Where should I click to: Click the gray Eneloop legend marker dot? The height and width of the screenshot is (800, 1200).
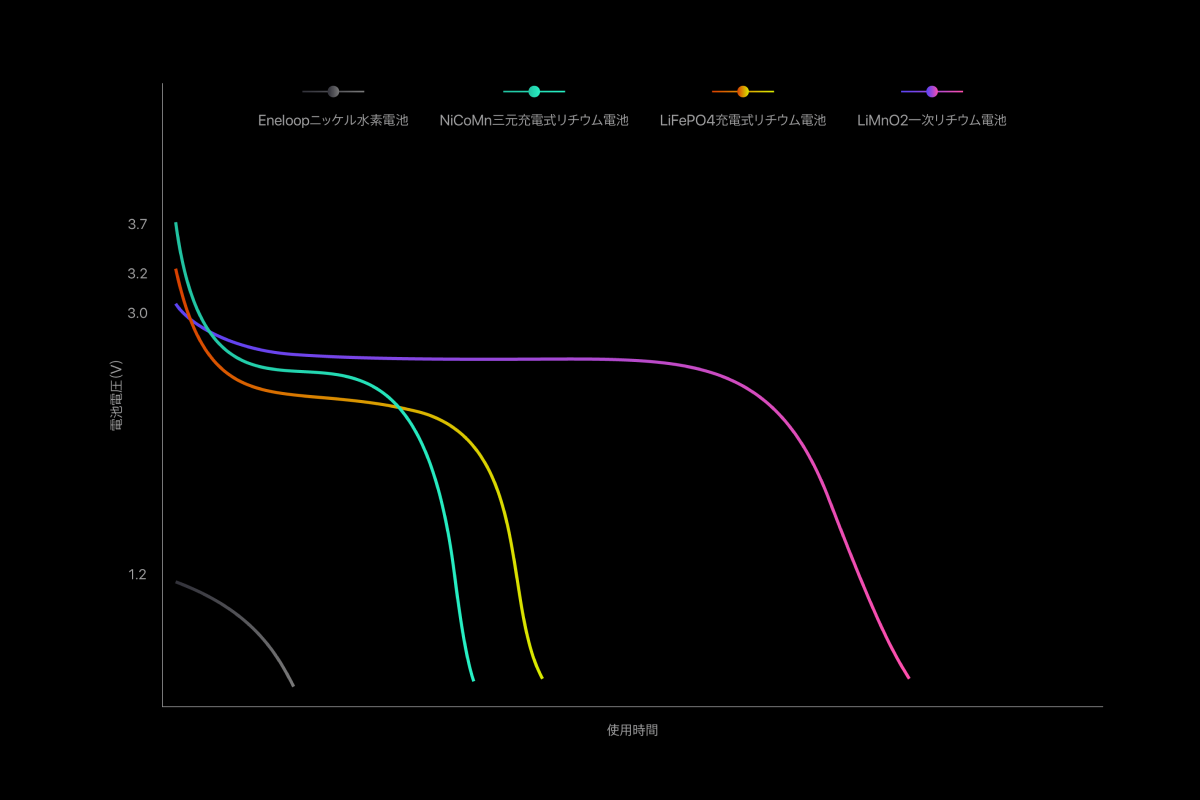[x=333, y=91]
